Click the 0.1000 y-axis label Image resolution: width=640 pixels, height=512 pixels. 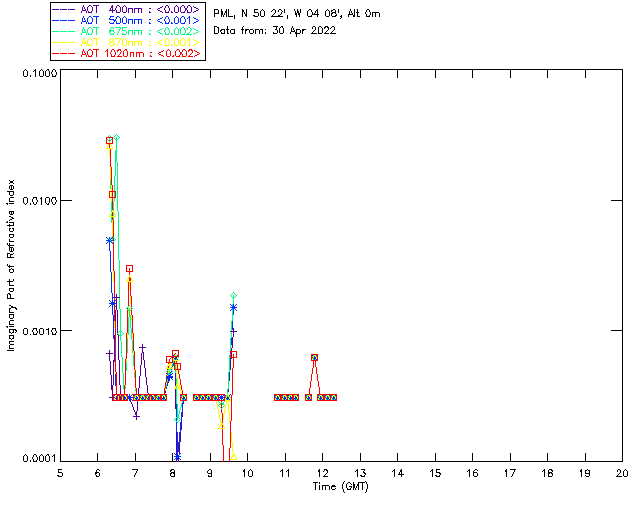coord(40,73)
